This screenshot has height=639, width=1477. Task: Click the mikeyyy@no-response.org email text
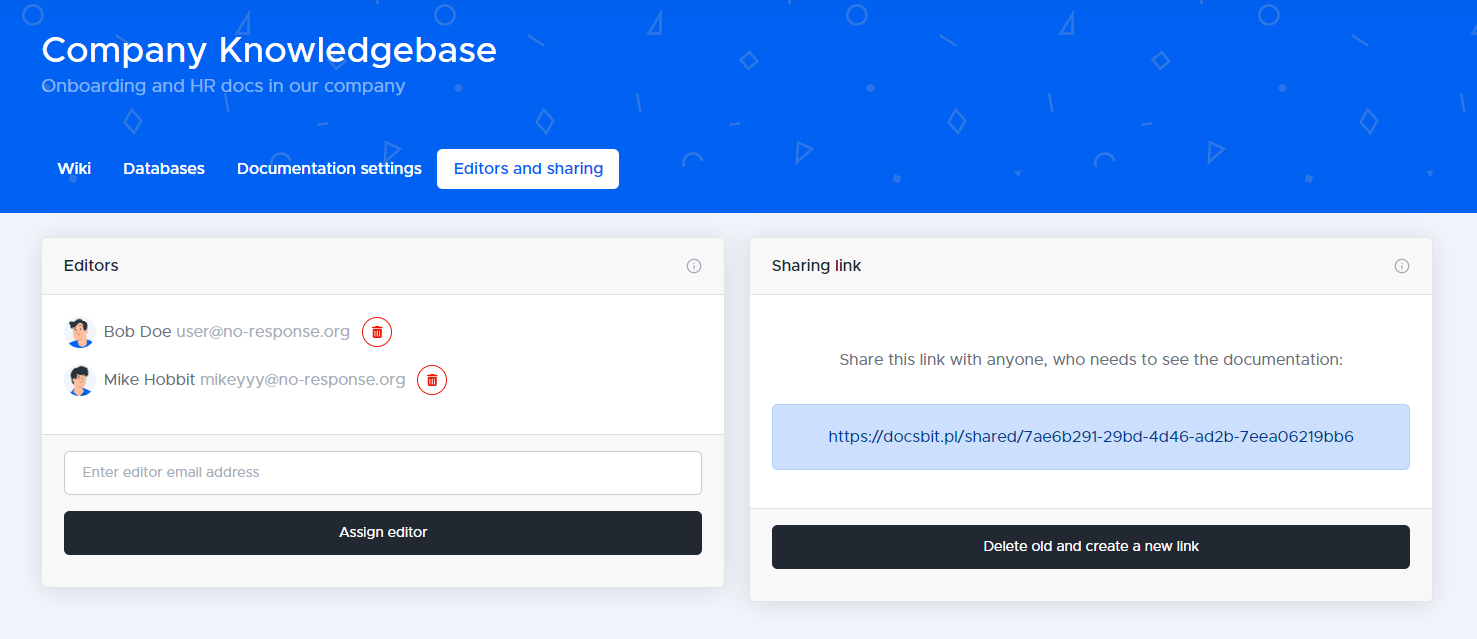coord(303,380)
